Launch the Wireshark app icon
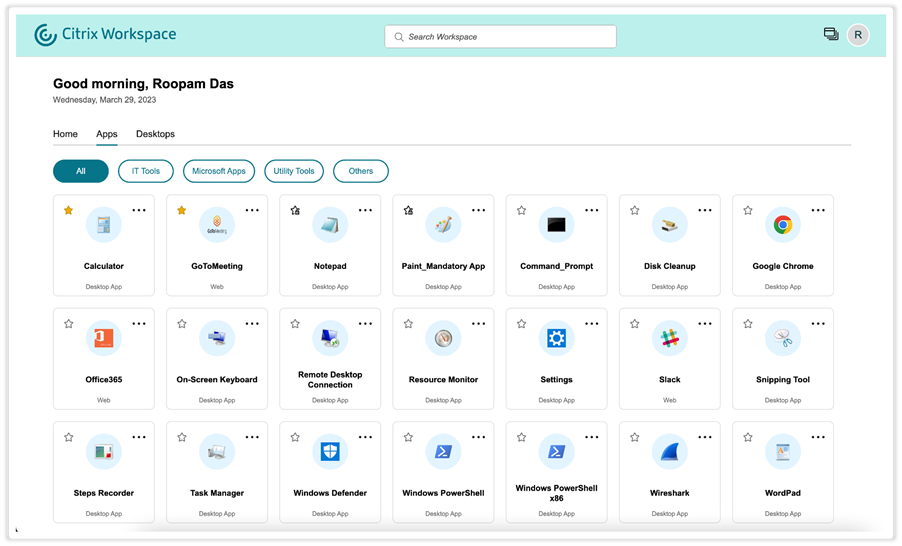 (x=669, y=452)
